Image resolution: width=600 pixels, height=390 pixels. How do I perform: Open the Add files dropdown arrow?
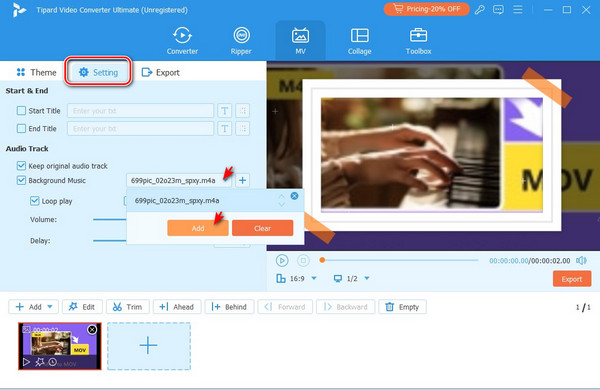[x=50, y=307]
